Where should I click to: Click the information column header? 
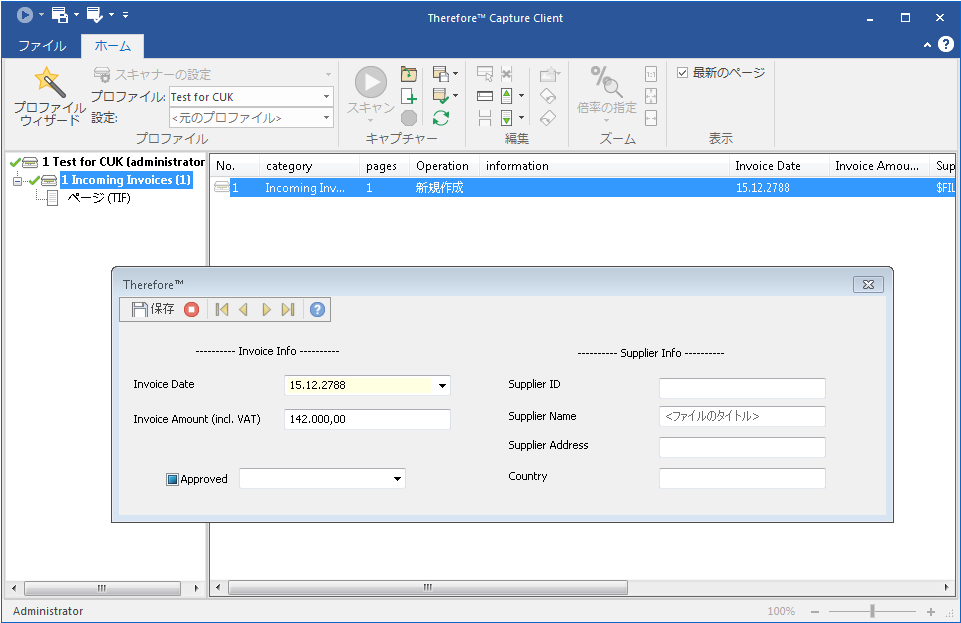604,166
